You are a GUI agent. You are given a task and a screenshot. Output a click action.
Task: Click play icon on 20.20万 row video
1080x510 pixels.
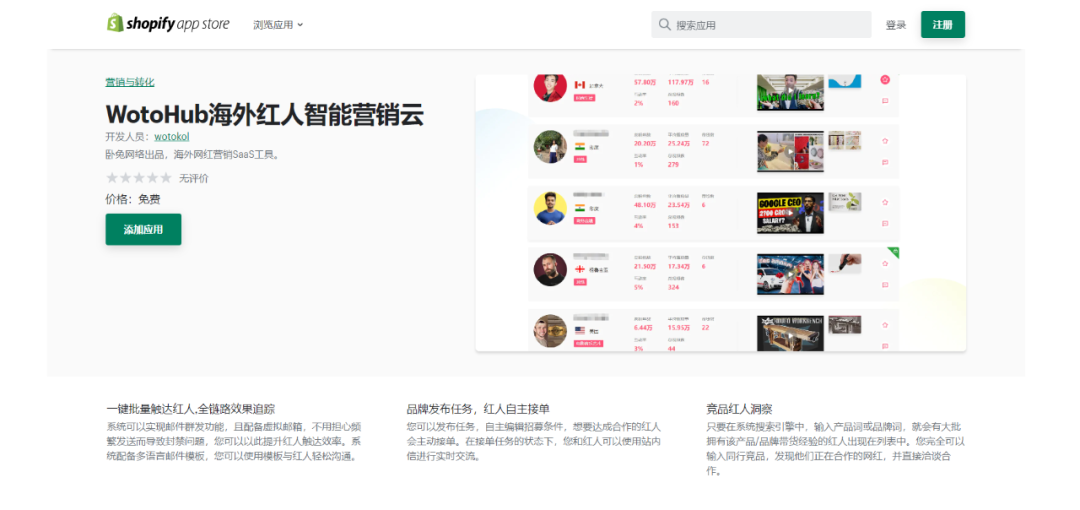pyautogui.click(x=790, y=152)
